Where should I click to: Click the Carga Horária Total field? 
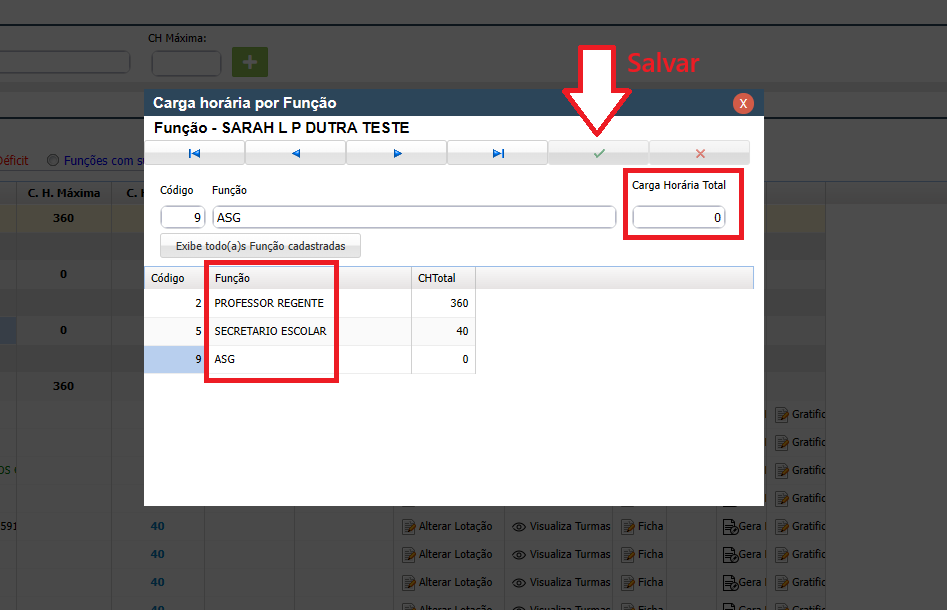click(x=678, y=217)
